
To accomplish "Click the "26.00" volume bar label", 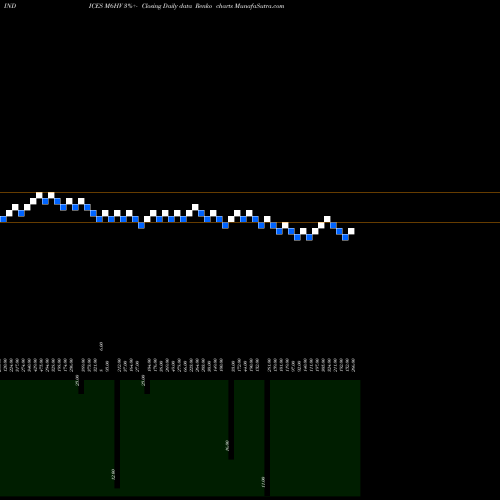I will point(227,445).
